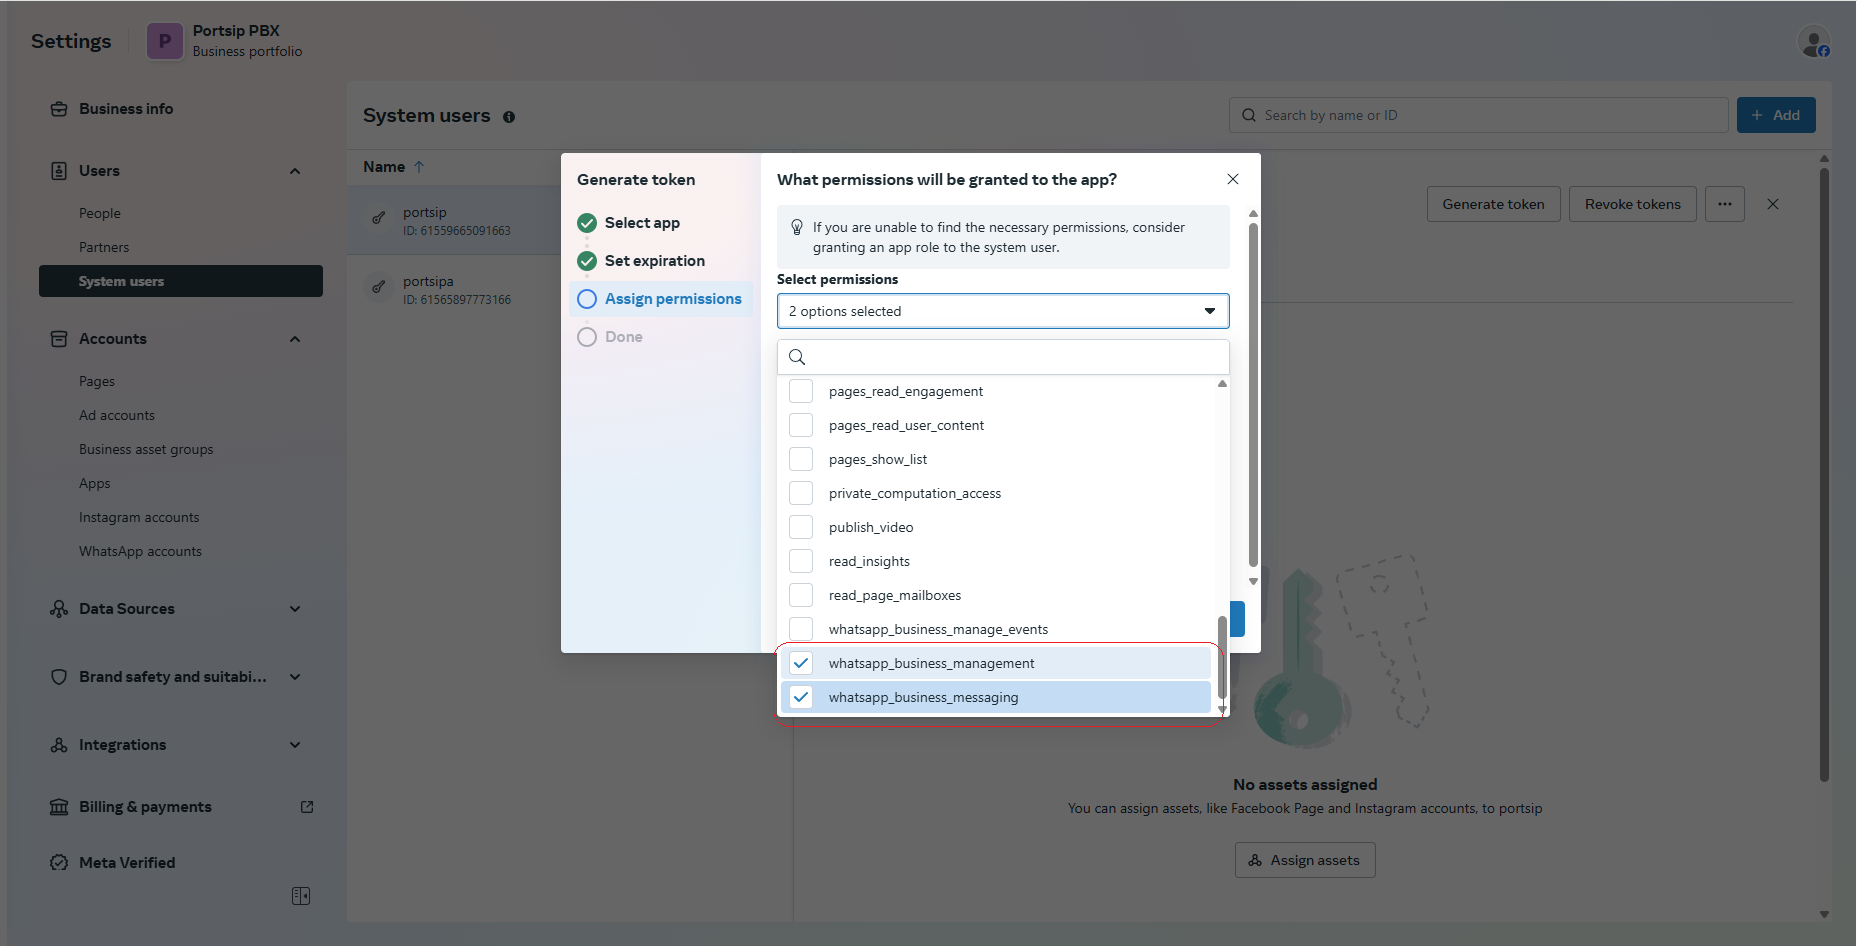This screenshot has height=946, width=1857.
Task: Go to the People menu item
Action: 100,213
